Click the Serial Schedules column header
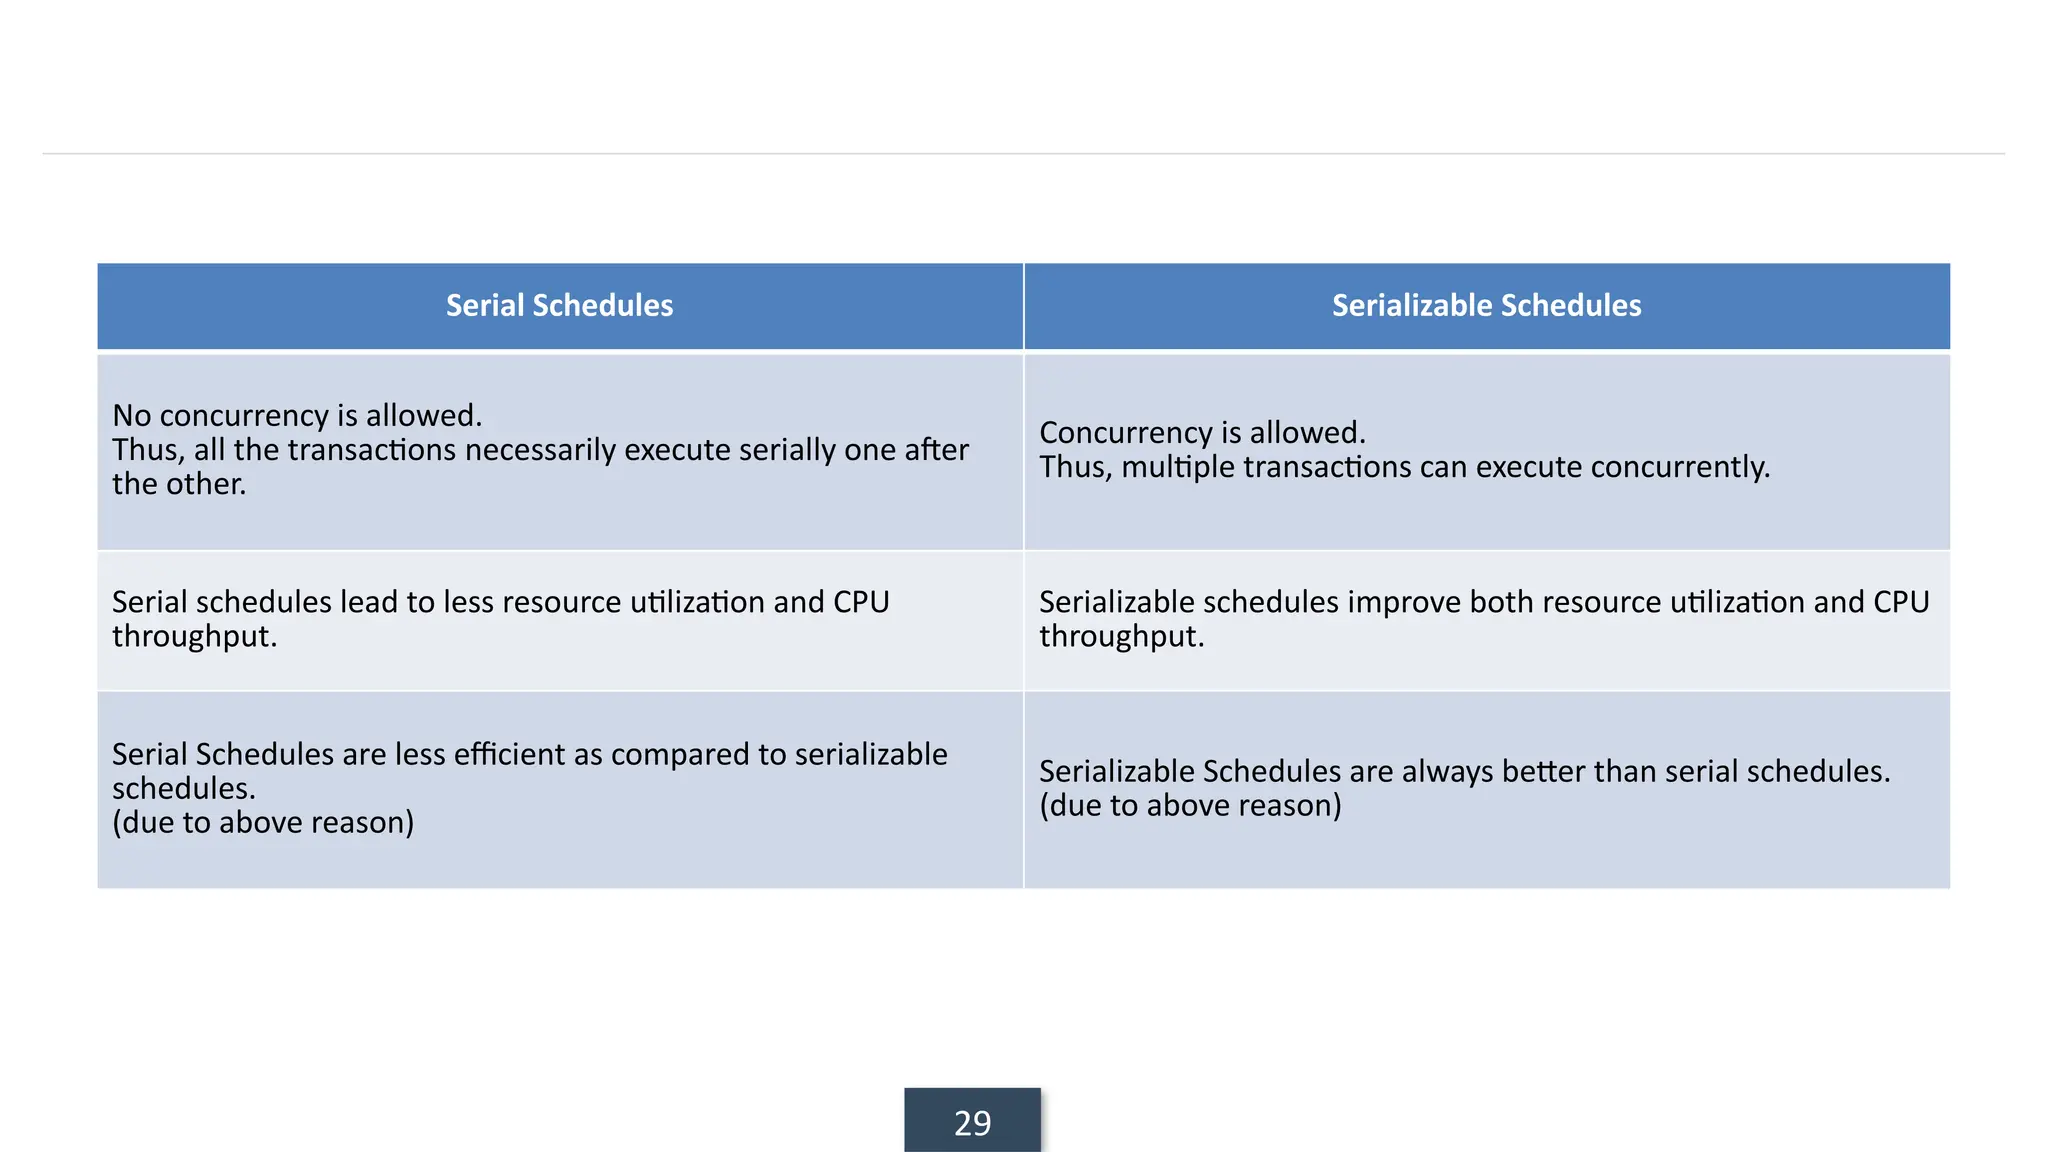The height and width of the screenshot is (1152, 2048). coord(560,306)
